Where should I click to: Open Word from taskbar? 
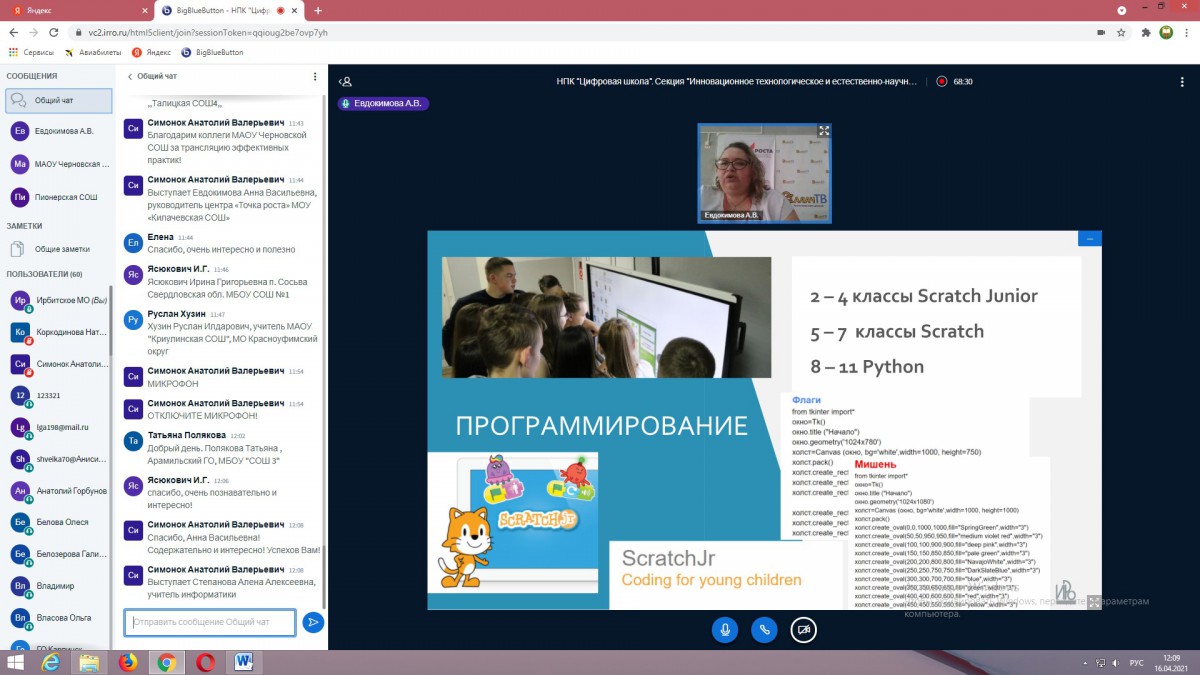(x=244, y=662)
